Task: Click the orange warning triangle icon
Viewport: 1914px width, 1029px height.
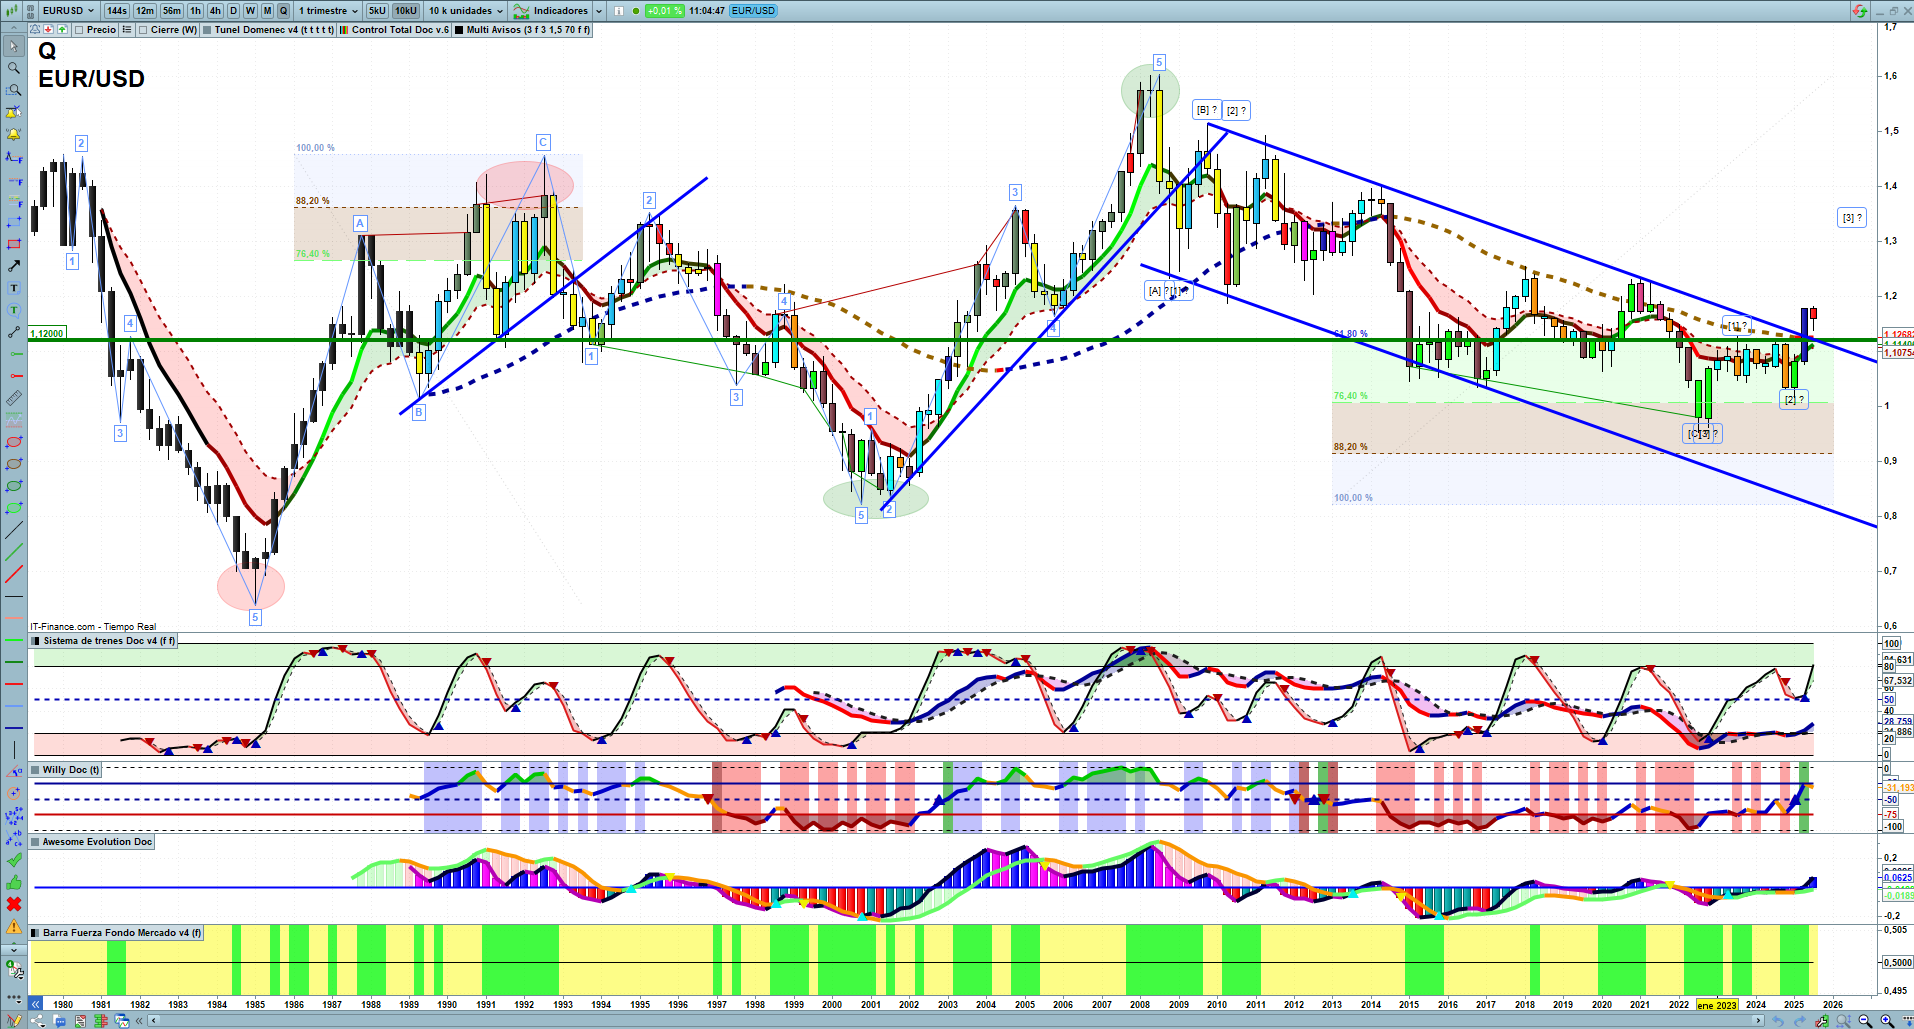Action: pos(14,926)
